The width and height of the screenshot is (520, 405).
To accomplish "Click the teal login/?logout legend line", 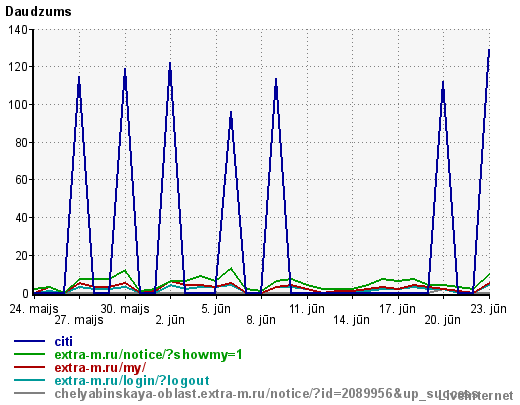I will tap(29, 380).
